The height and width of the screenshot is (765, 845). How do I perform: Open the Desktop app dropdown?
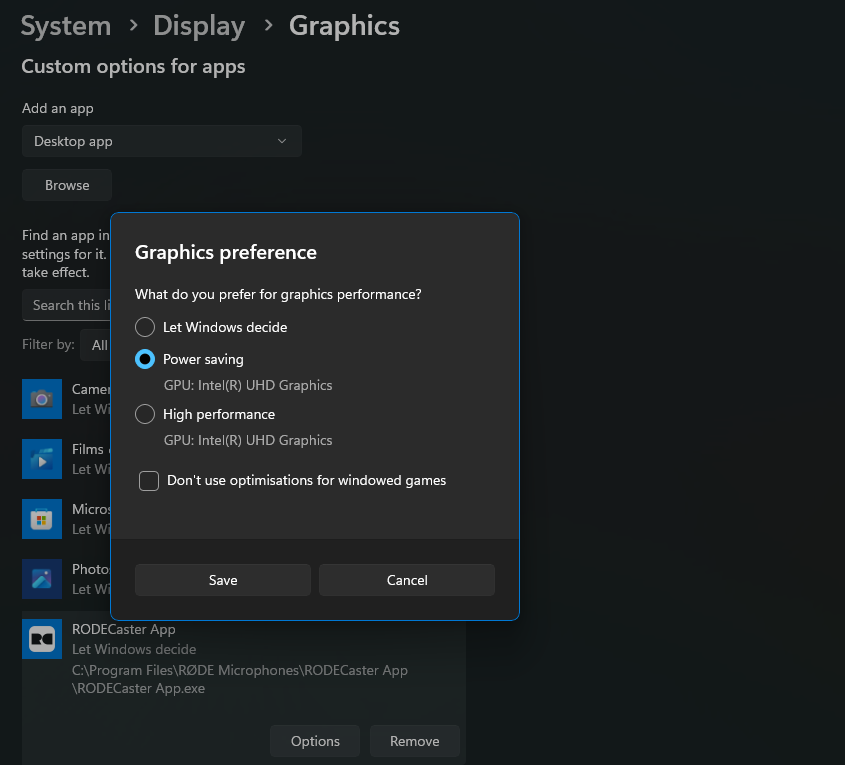161,141
